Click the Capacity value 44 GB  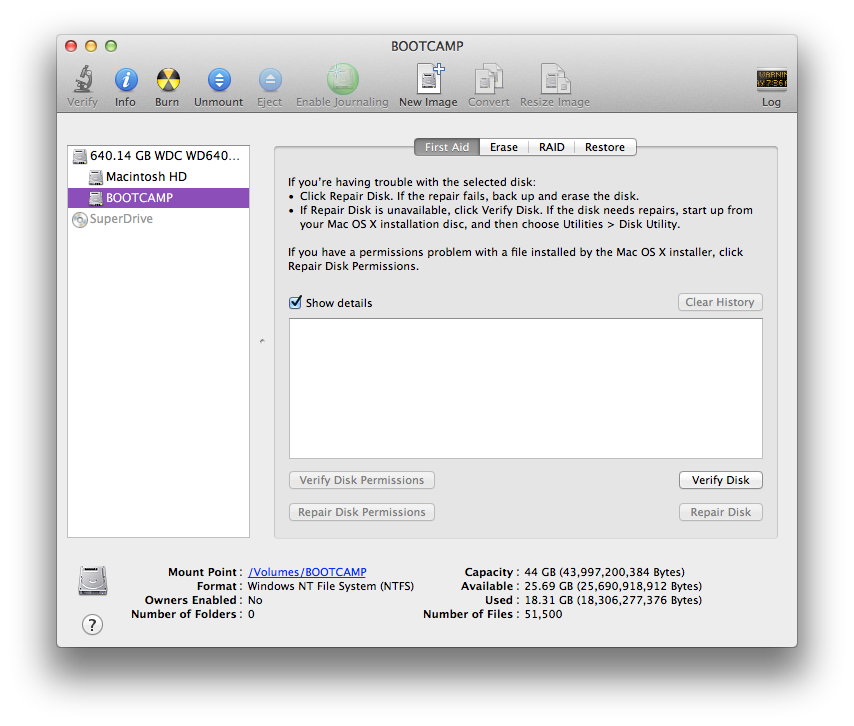[x=605, y=572]
